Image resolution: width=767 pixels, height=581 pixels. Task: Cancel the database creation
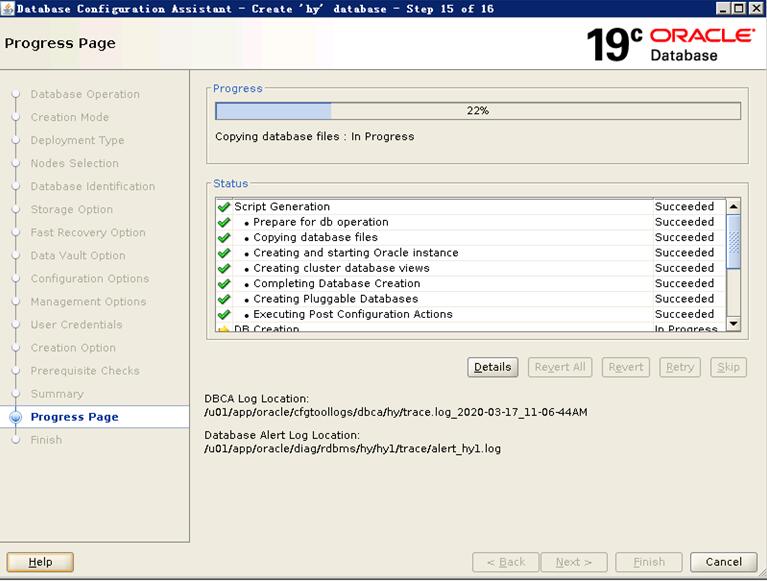coord(723,562)
